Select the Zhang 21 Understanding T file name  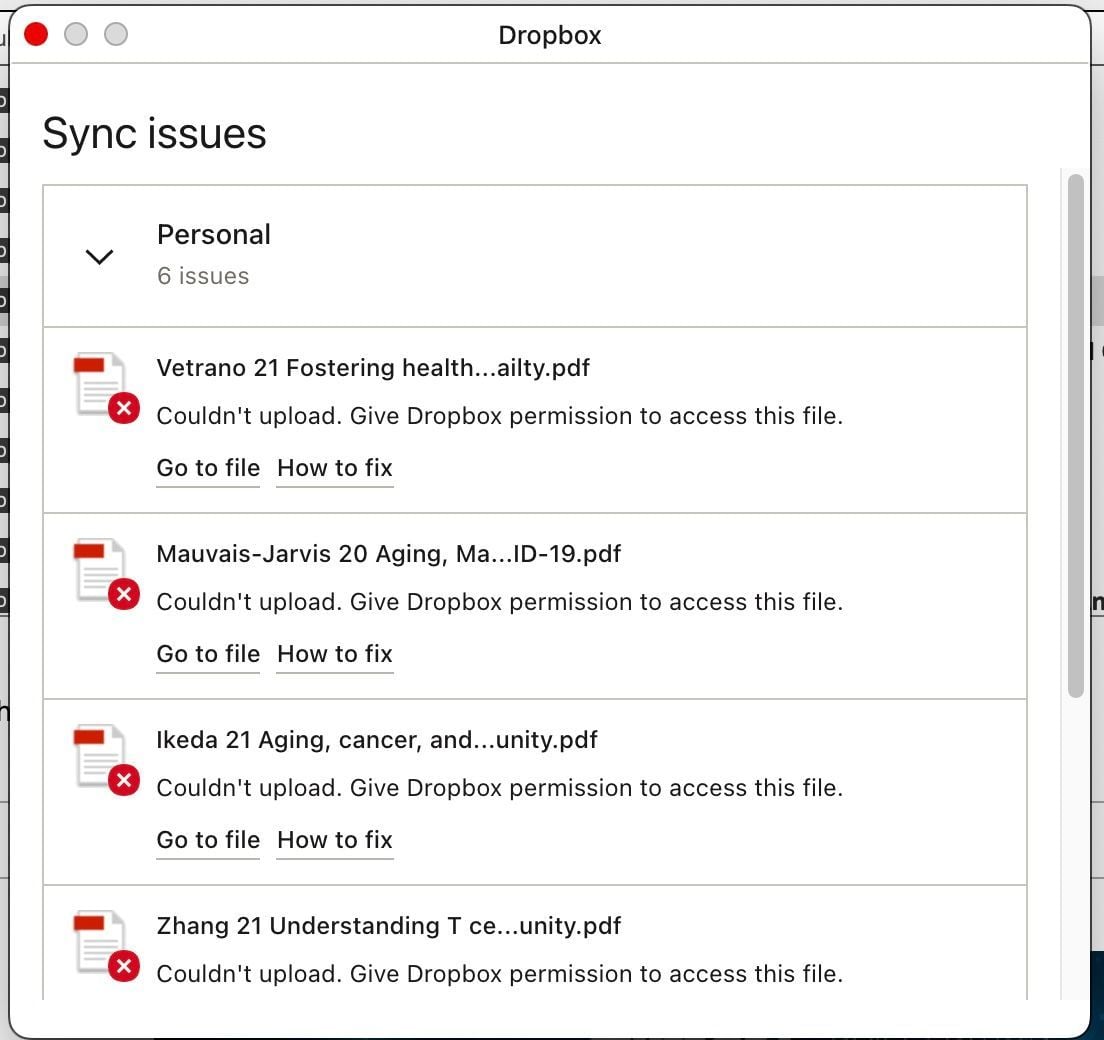[x=389, y=926]
